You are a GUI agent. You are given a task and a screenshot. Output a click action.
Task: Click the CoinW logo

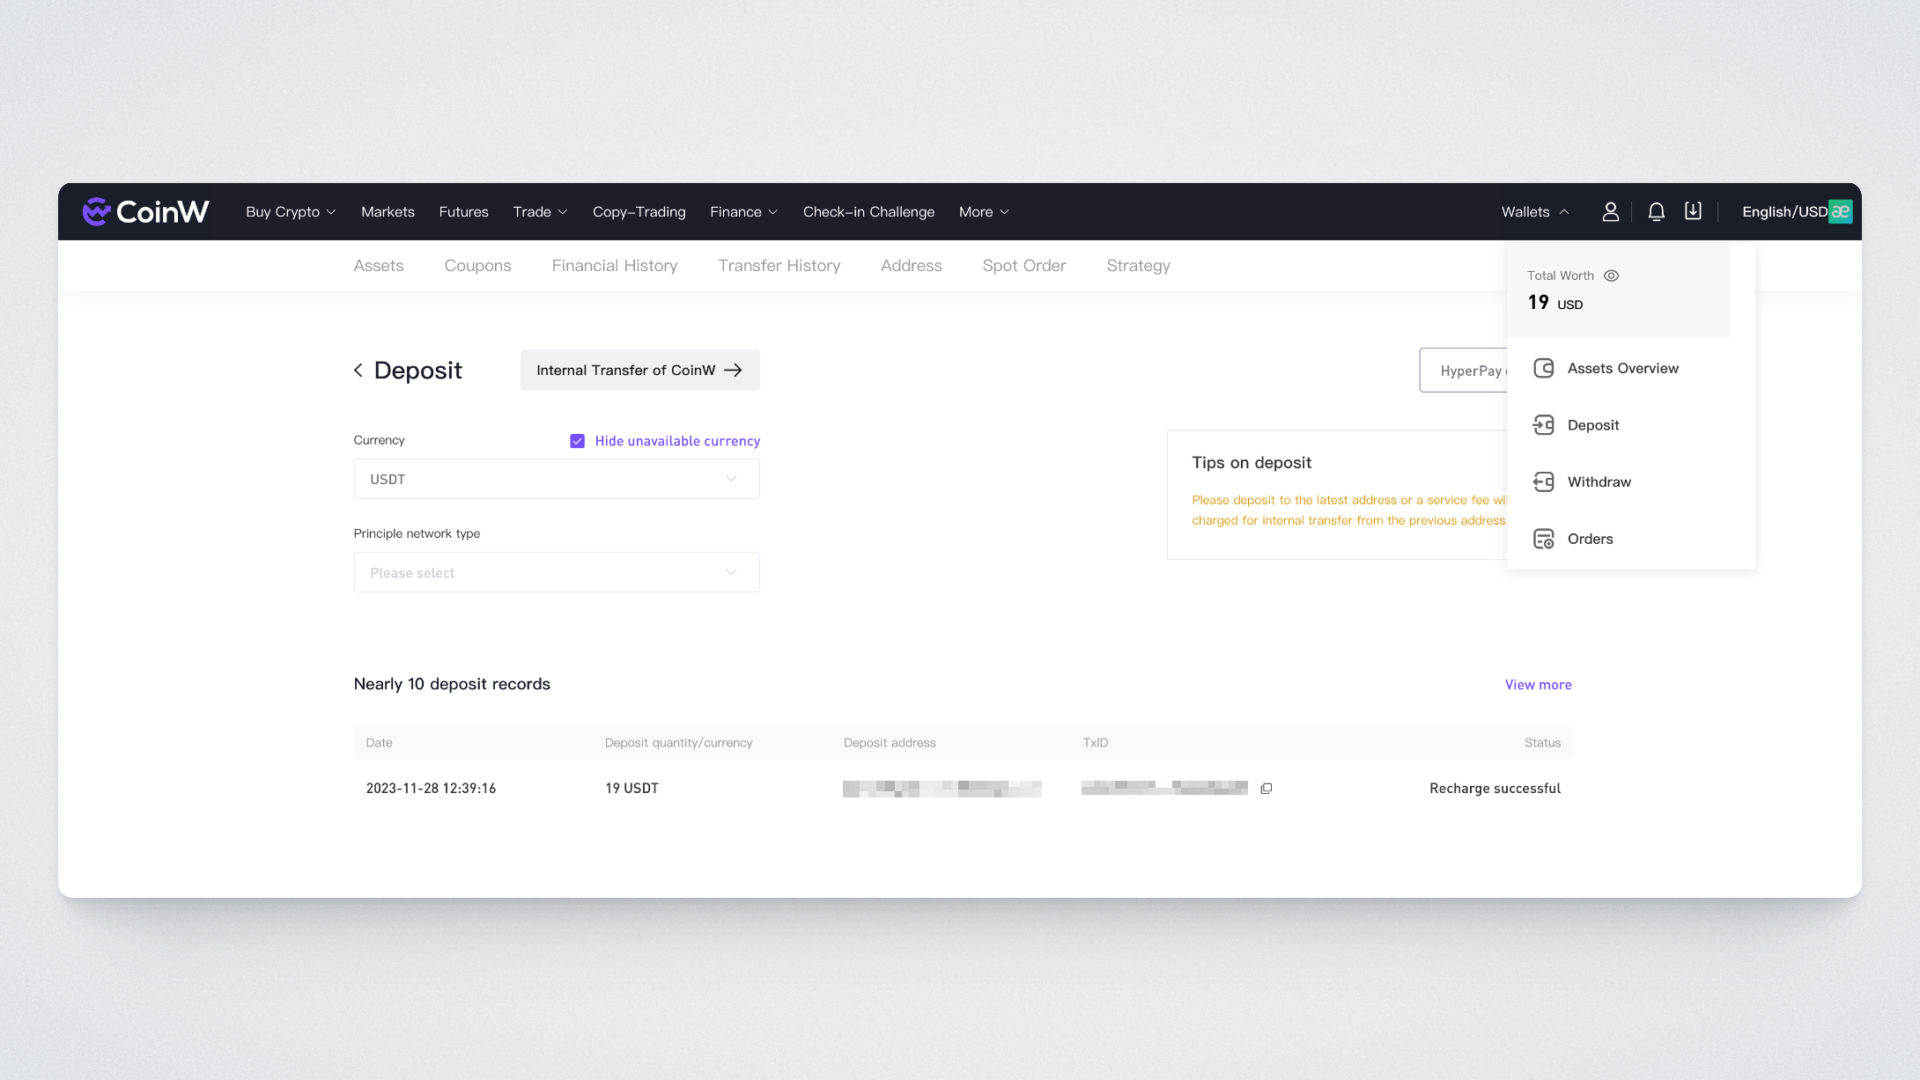pos(146,211)
